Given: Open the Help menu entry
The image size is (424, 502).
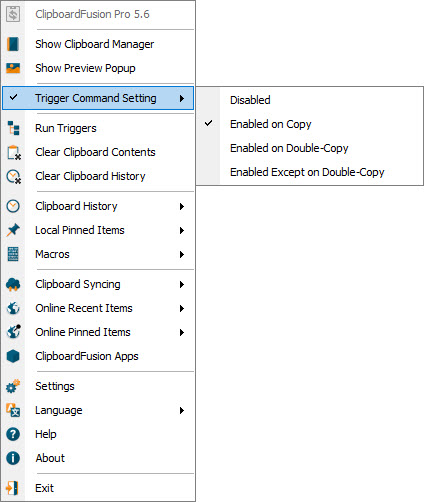Looking at the screenshot, I should pyautogui.click(x=98, y=434).
